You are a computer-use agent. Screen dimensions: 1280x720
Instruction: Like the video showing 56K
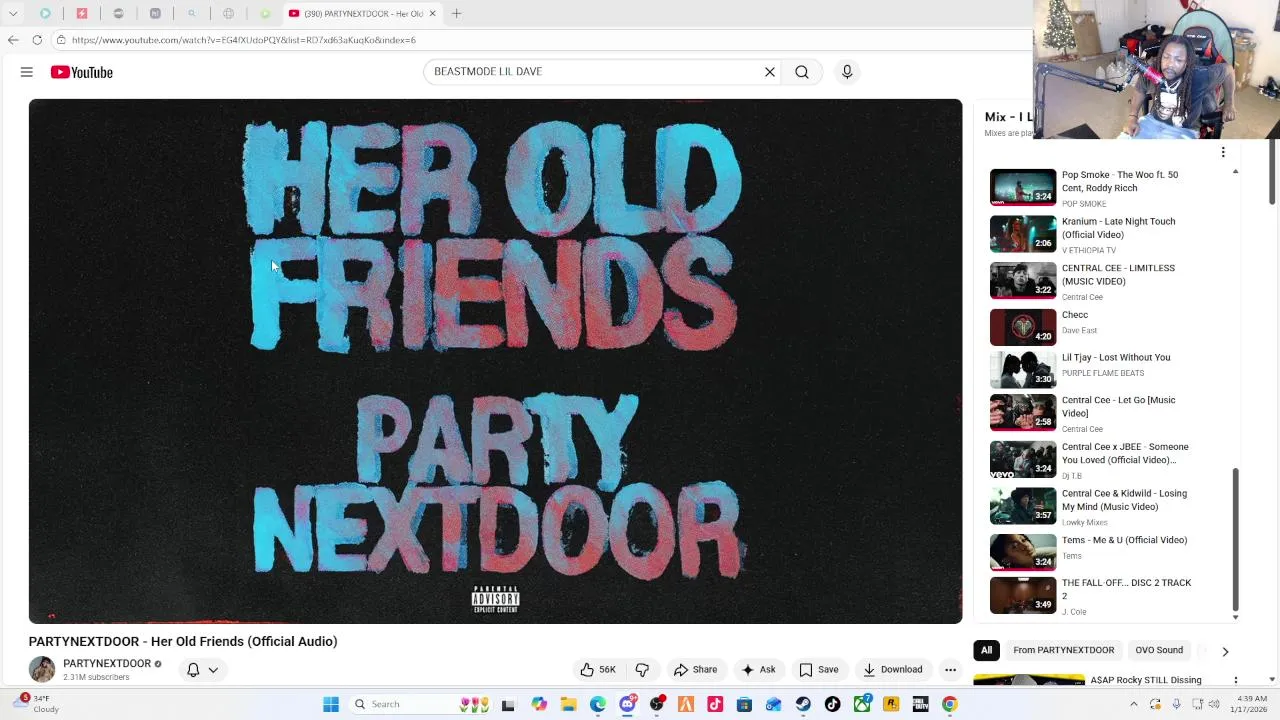[x=598, y=670]
